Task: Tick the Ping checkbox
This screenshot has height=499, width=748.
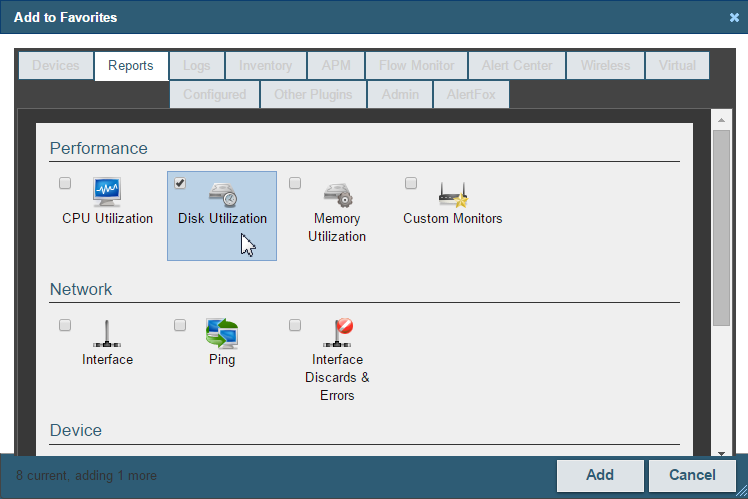Action: coord(180,325)
